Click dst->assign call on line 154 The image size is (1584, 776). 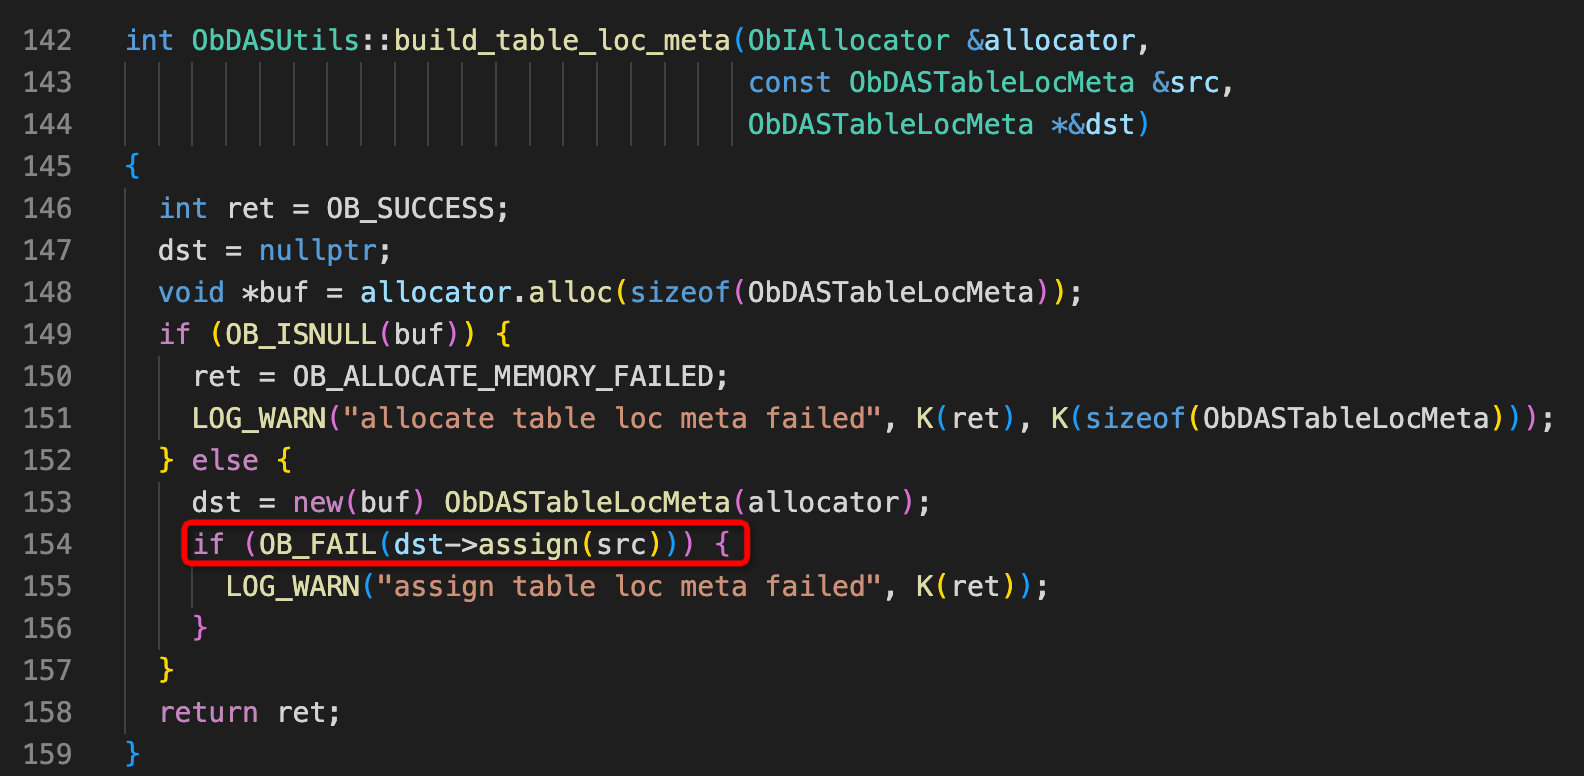tap(486, 544)
